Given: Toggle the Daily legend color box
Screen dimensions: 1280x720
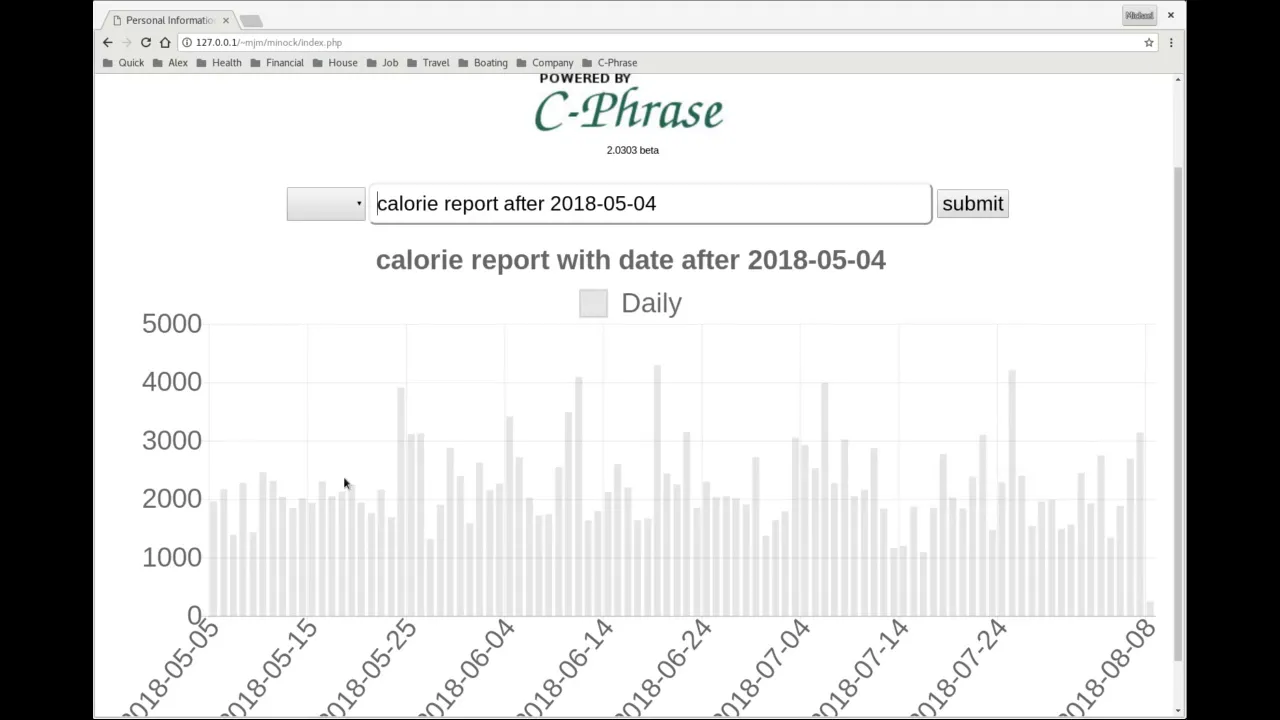Looking at the screenshot, I should point(593,303).
